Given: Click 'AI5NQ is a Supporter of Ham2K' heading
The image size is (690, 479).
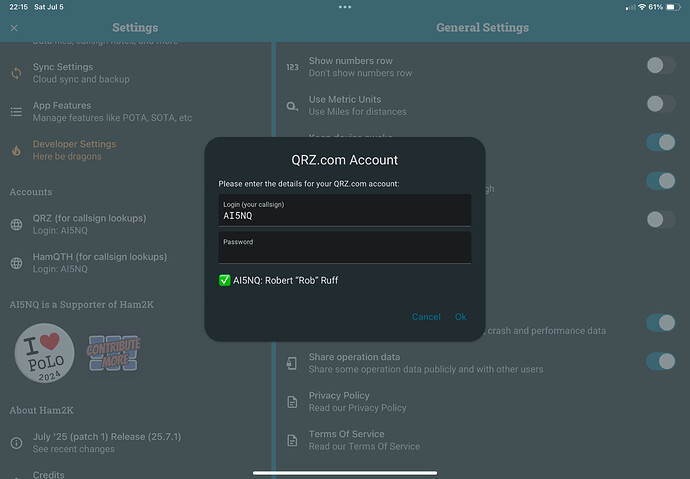Looking at the screenshot, I should 82,304.
